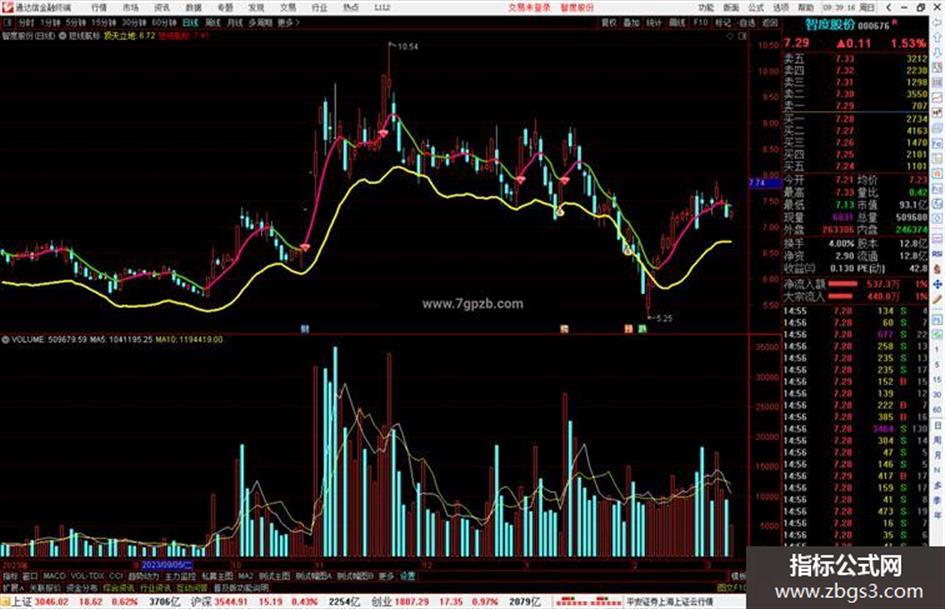Screen dimensions: 945x609
Task: Select the MA2 indicator tab
Action: (246, 576)
